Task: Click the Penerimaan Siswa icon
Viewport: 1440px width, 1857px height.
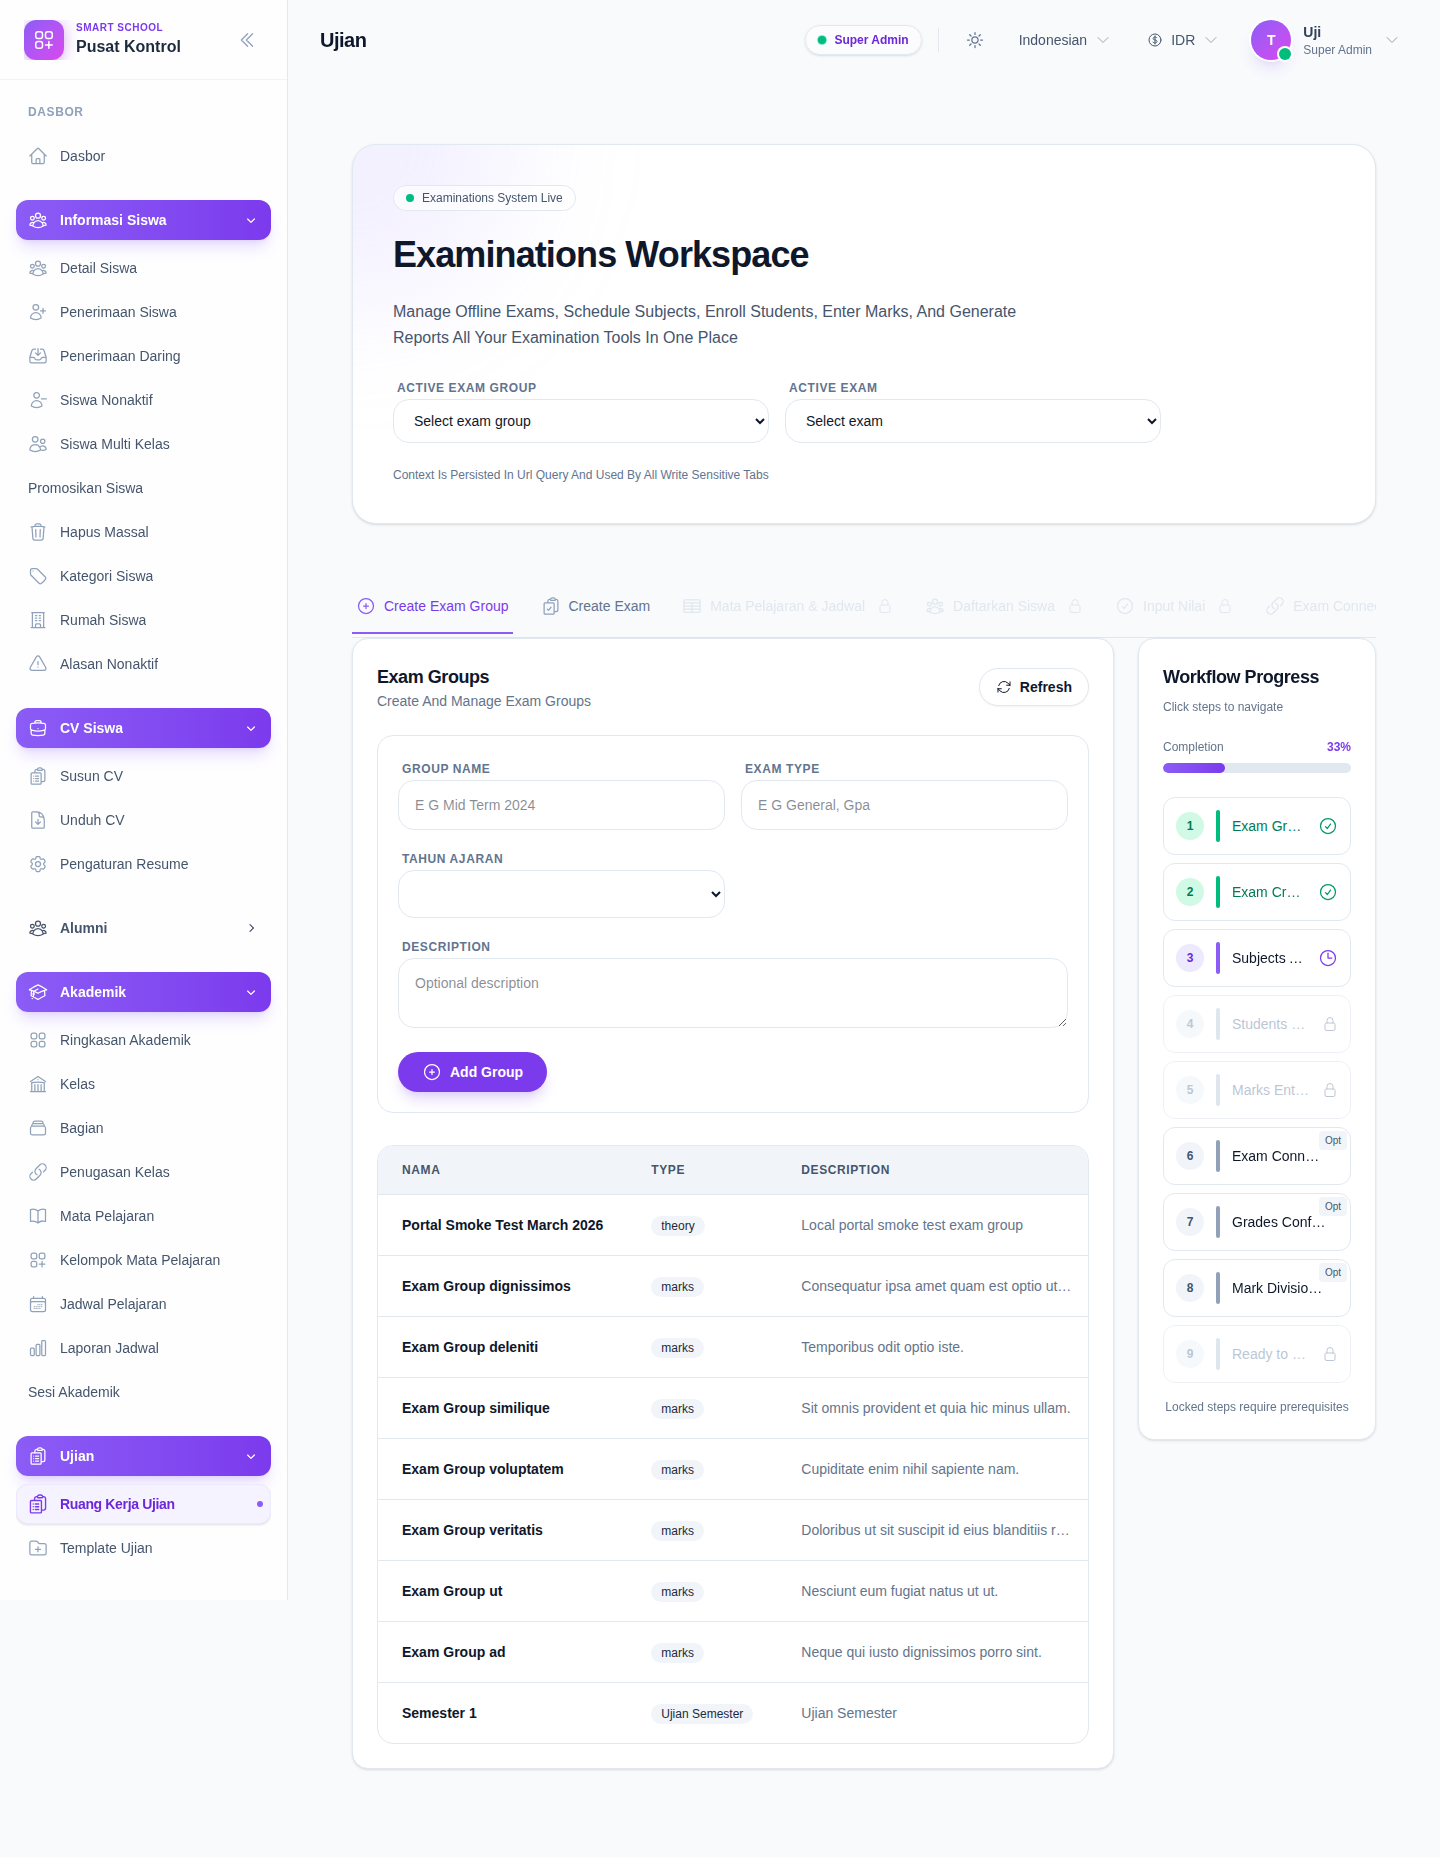Action: tap(38, 312)
